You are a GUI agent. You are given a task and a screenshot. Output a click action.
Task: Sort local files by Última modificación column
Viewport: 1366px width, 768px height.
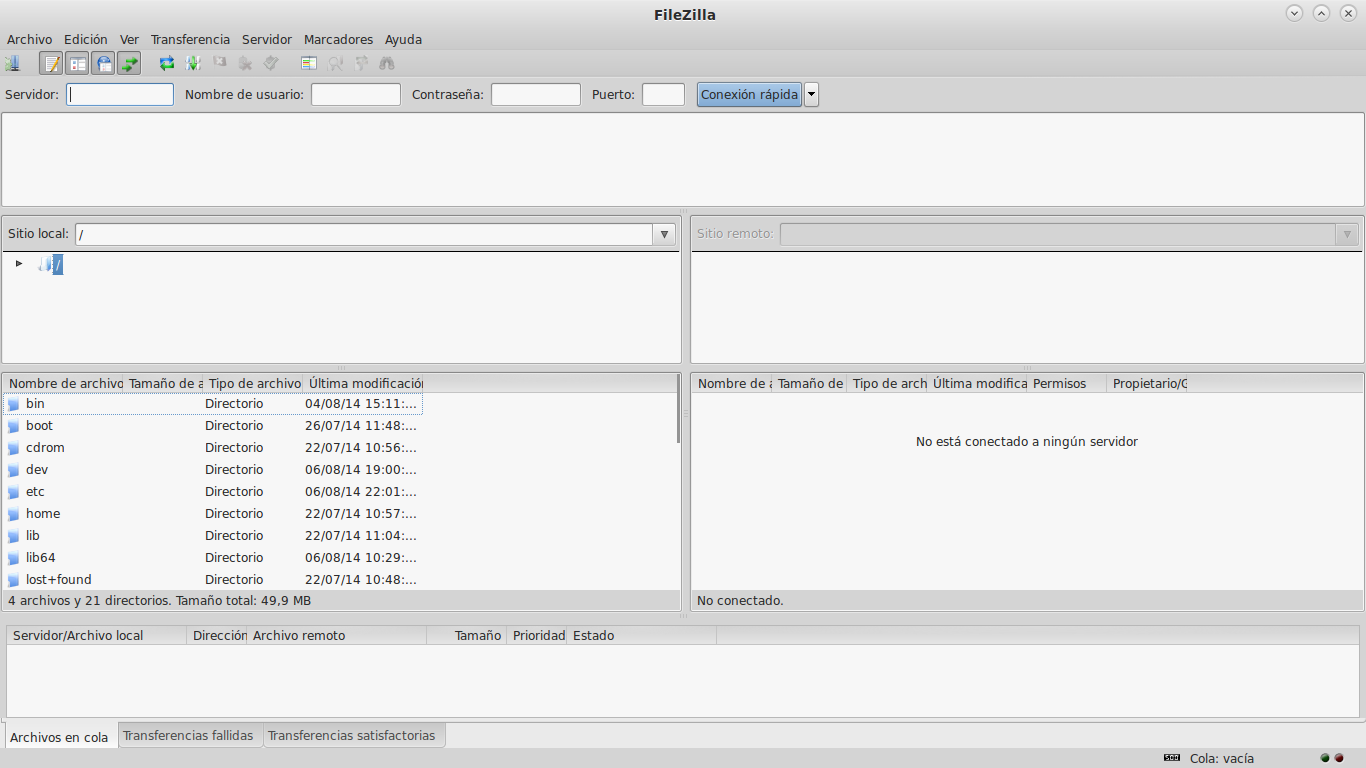tap(364, 383)
